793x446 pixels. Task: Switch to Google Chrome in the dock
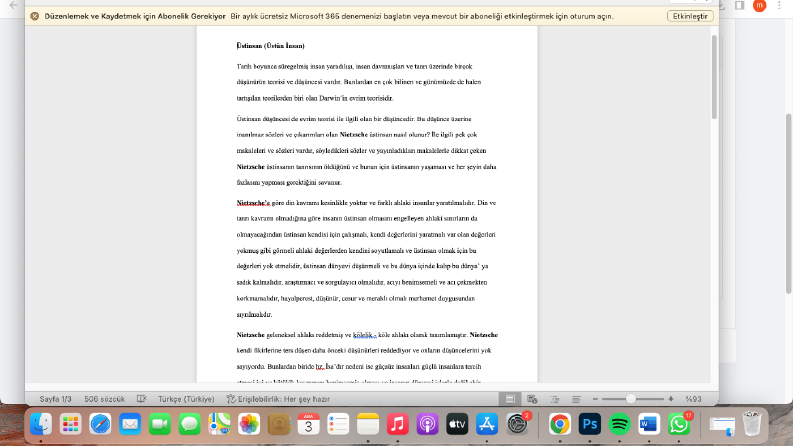560,424
